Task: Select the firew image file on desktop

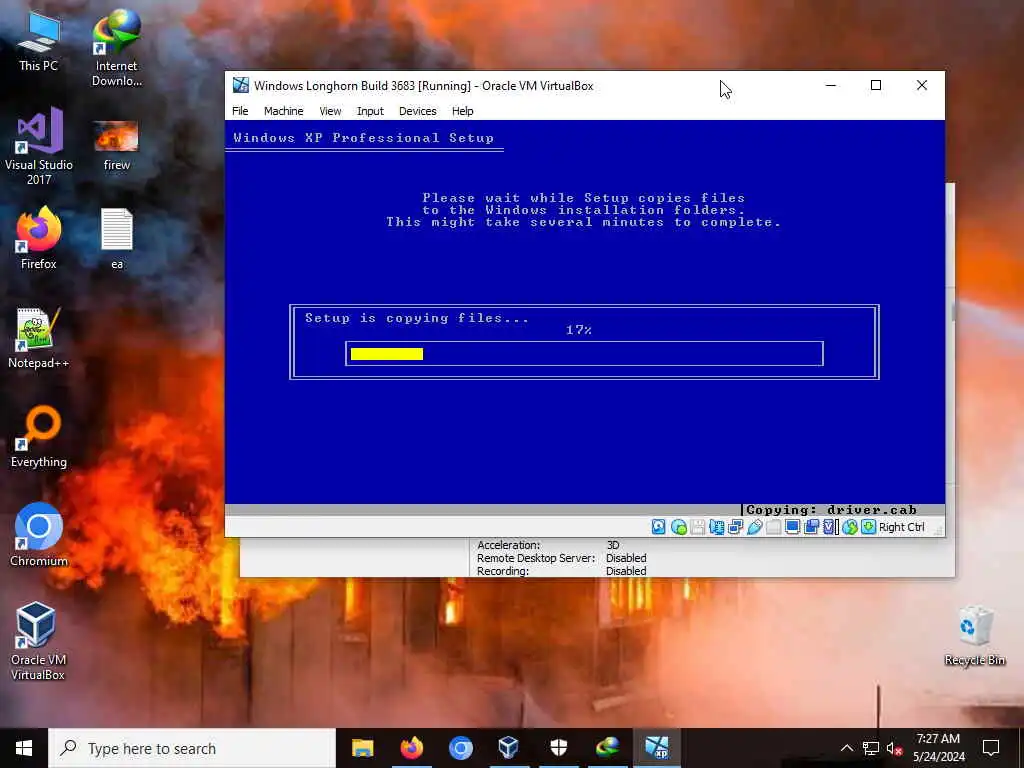Action: [116, 146]
